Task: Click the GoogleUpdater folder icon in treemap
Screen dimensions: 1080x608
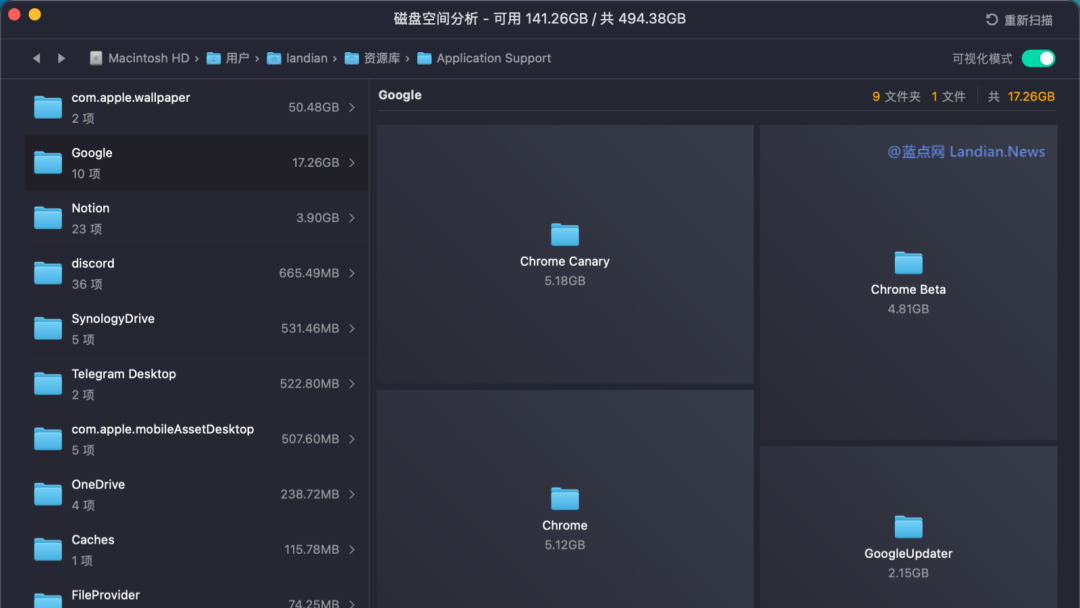Action: pyautogui.click(x=908, y=527)
